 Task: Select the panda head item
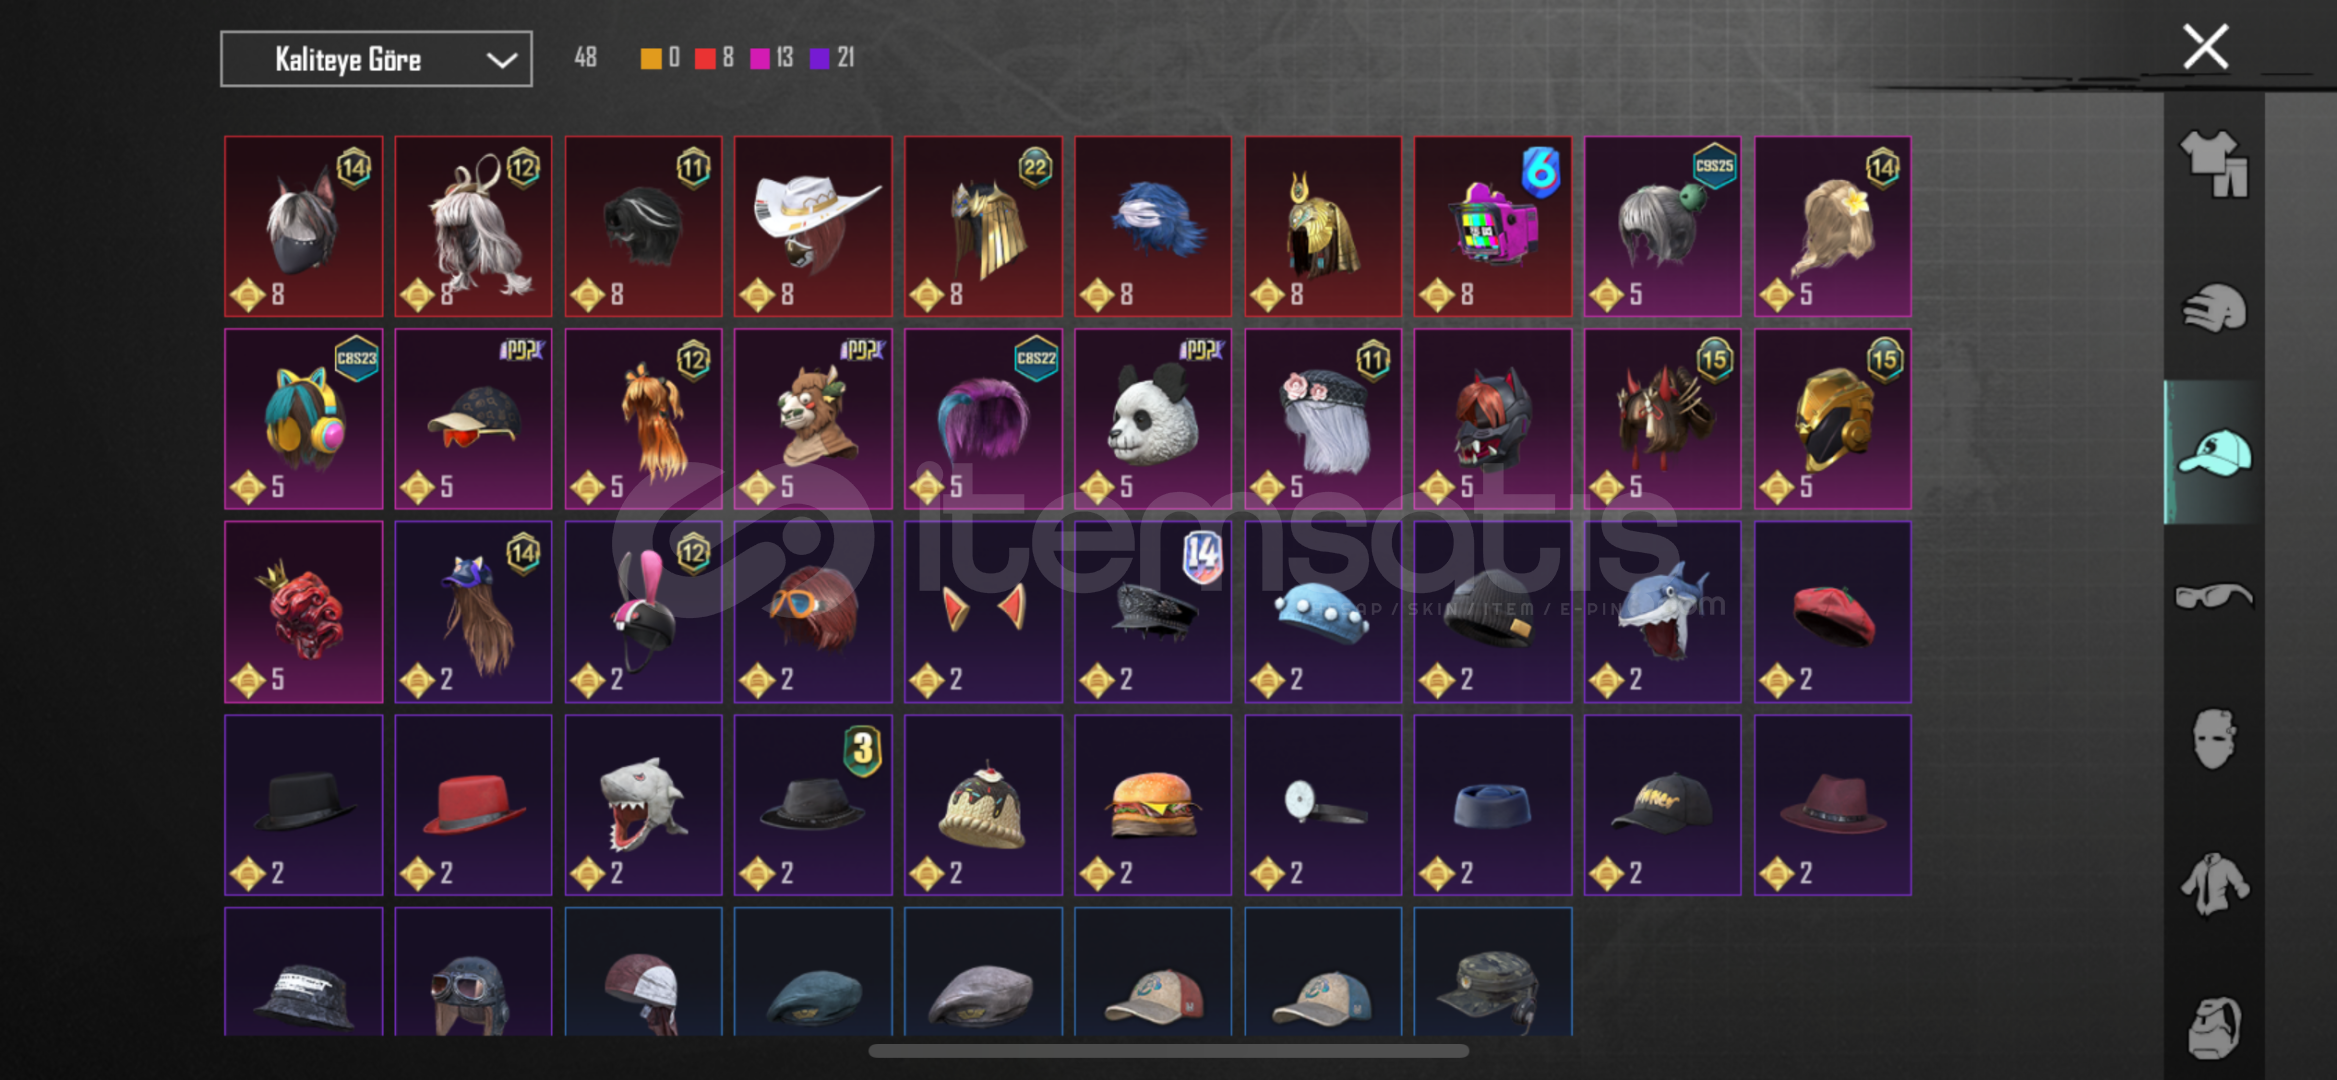click(x=1153, y=419)
